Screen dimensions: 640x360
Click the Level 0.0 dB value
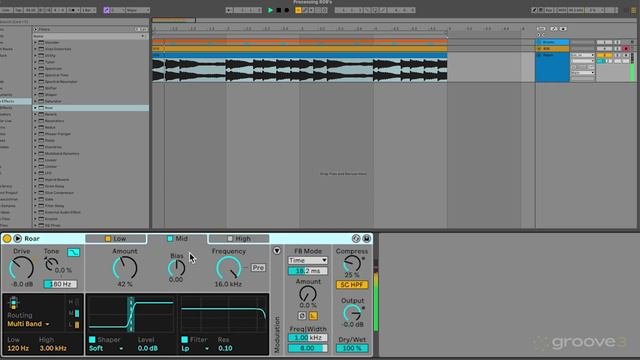(x=148, y=348)
